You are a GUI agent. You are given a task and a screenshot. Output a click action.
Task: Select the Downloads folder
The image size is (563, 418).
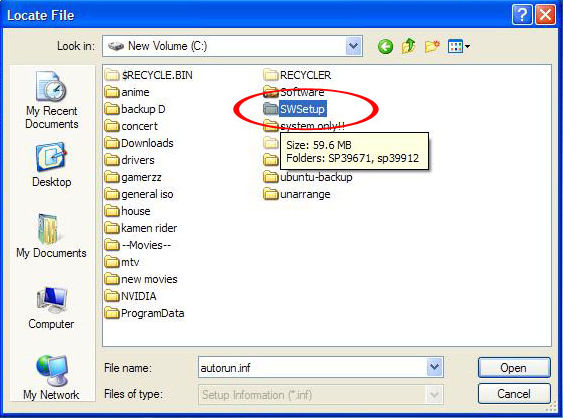139,143
